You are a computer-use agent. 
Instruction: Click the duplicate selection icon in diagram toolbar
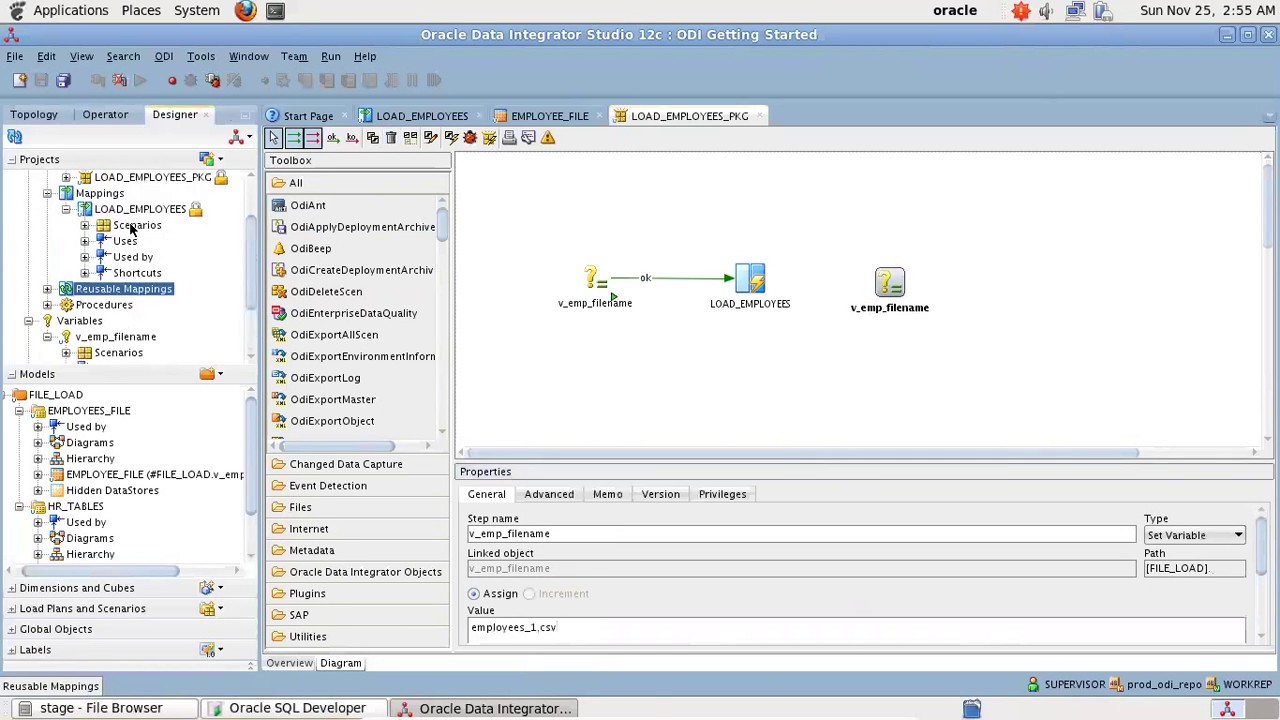click(x=373, y=138)
